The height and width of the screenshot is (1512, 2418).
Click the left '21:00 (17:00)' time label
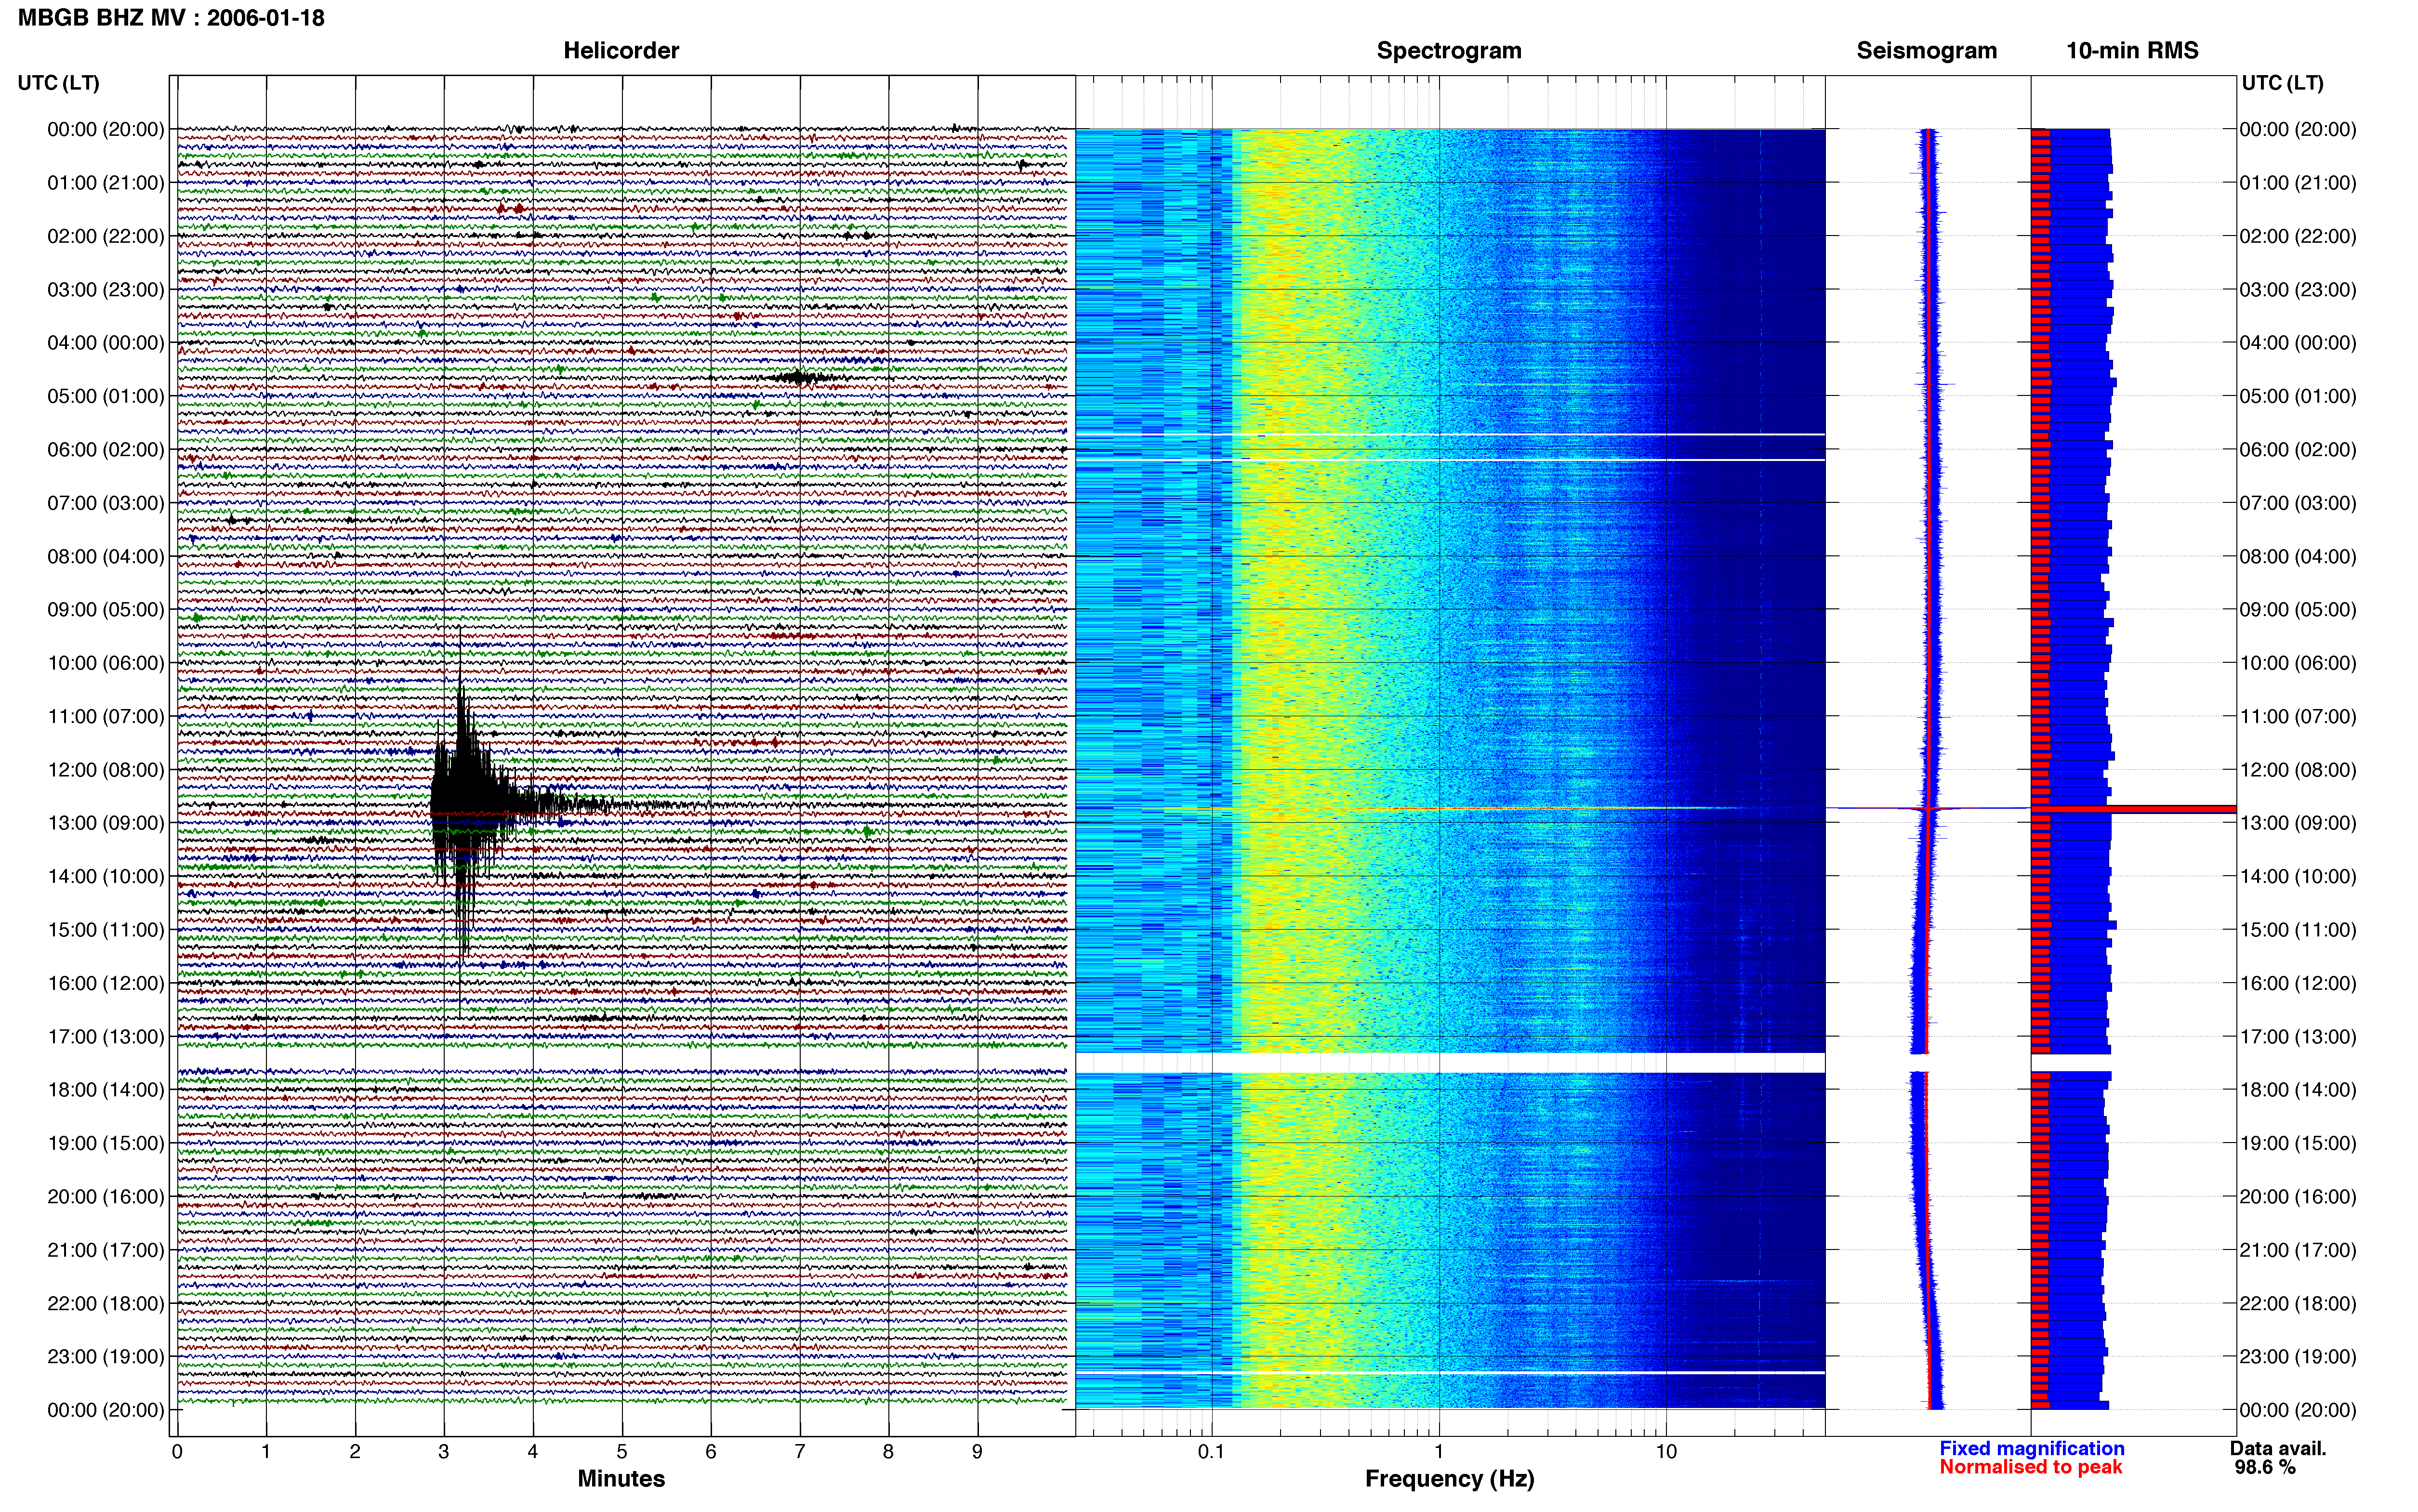click(x=106, y=1250)
